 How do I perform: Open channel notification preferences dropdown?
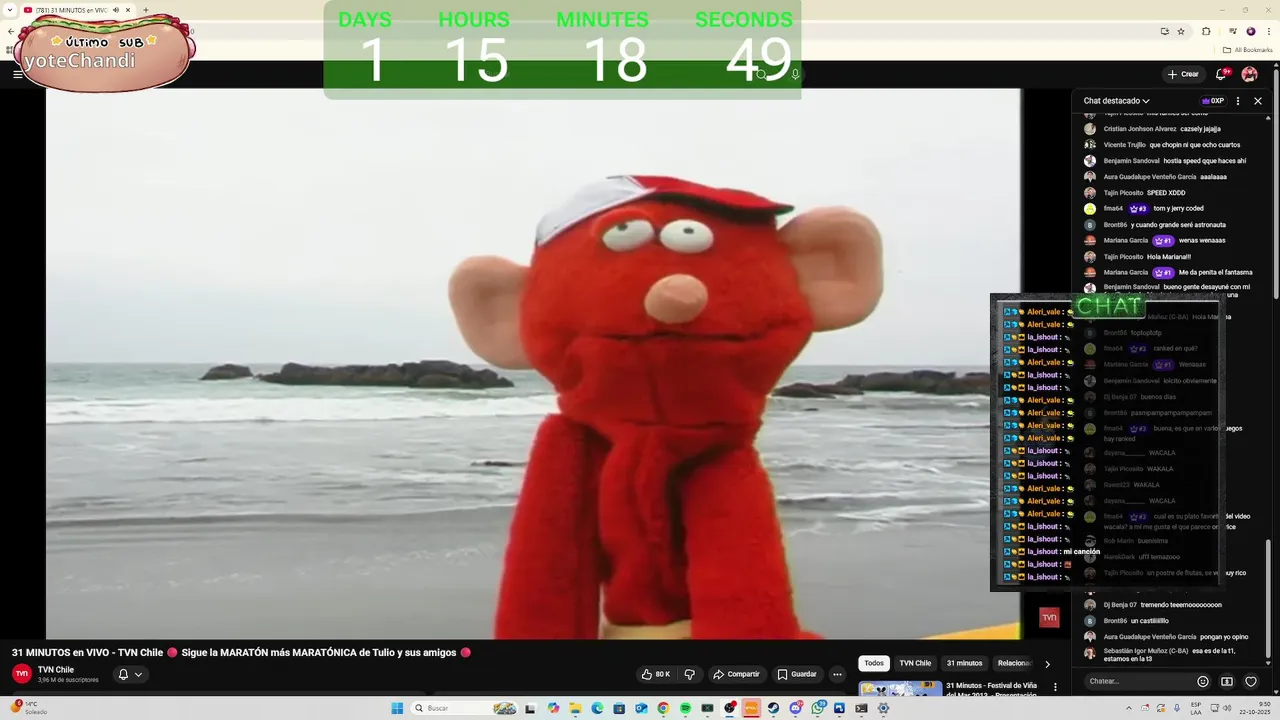coord(130,674)
